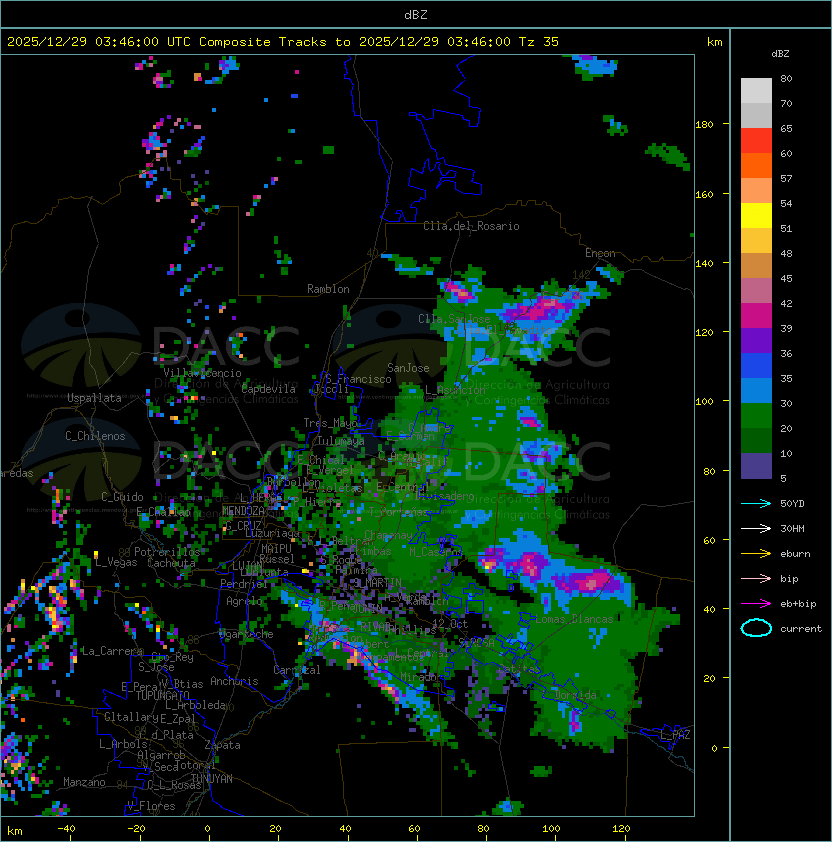Click the 180 km tick on vertical axis
The height and width of the screenshot is (842, 832).
[704, 125]
